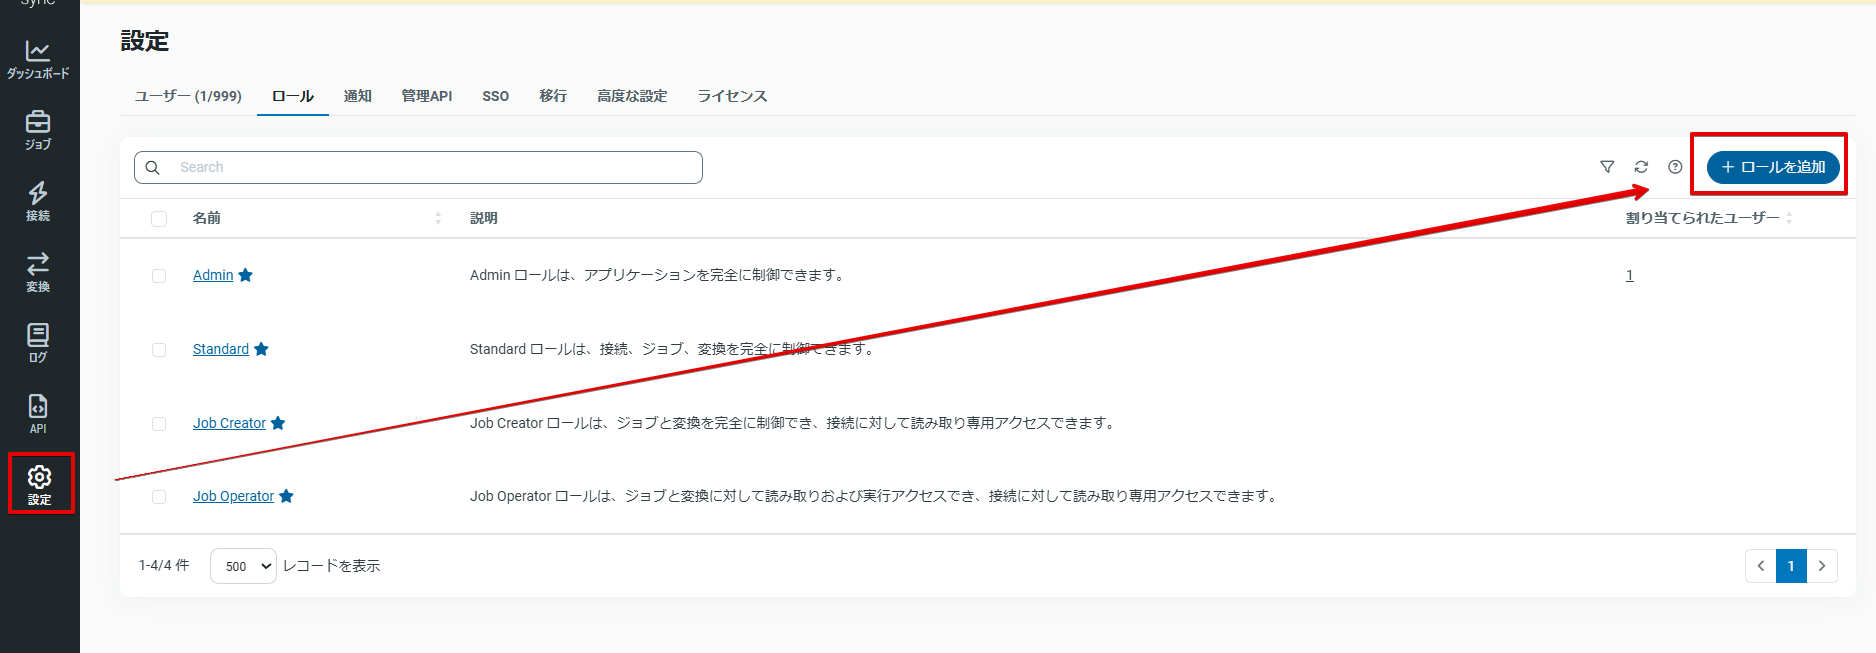Click the star icon next to Job Creator
This screenshot has height=653, width=1876.
[x=278, y=423]
